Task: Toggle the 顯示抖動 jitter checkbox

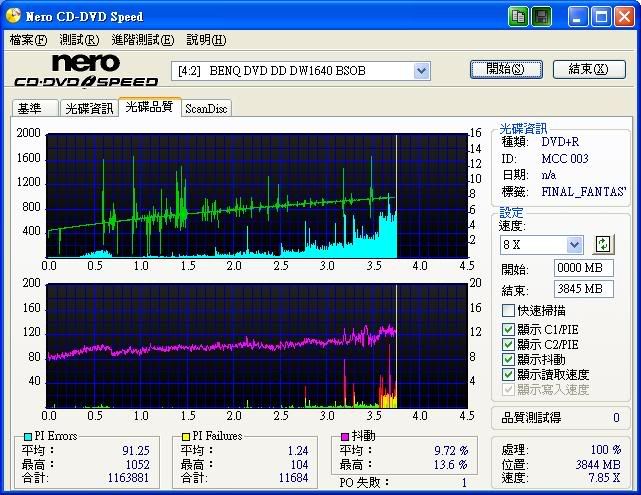Action: [x=508, y=360]
